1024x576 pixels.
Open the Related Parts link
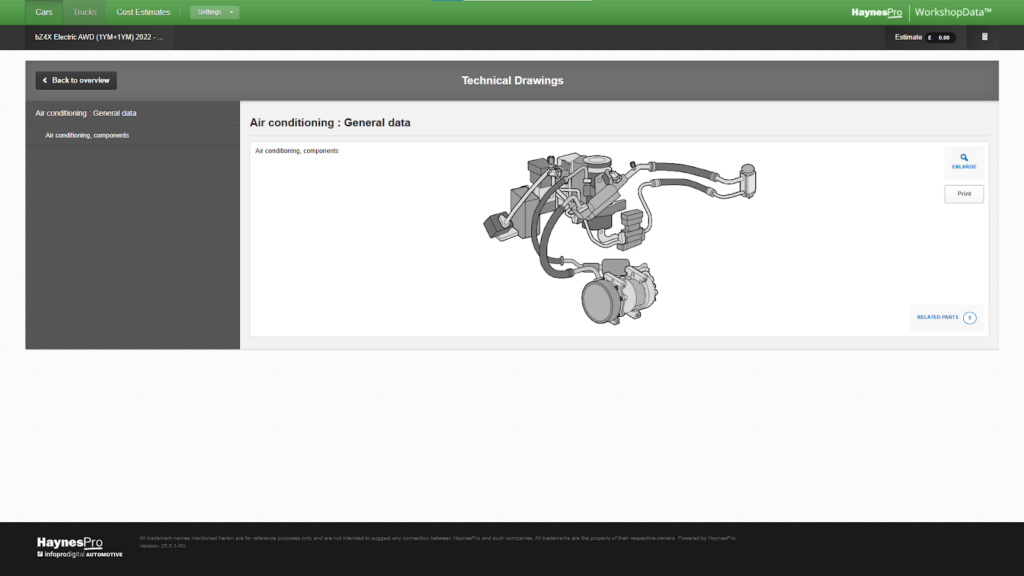pos(937,318)
